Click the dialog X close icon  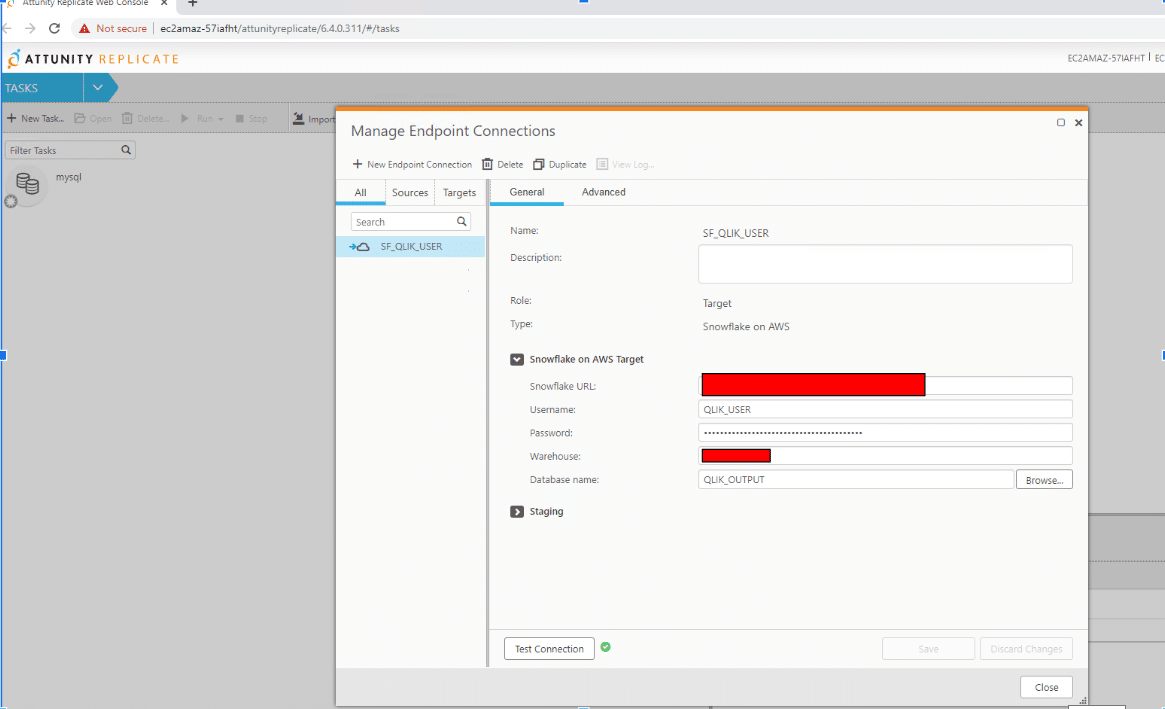(1079, 123)
